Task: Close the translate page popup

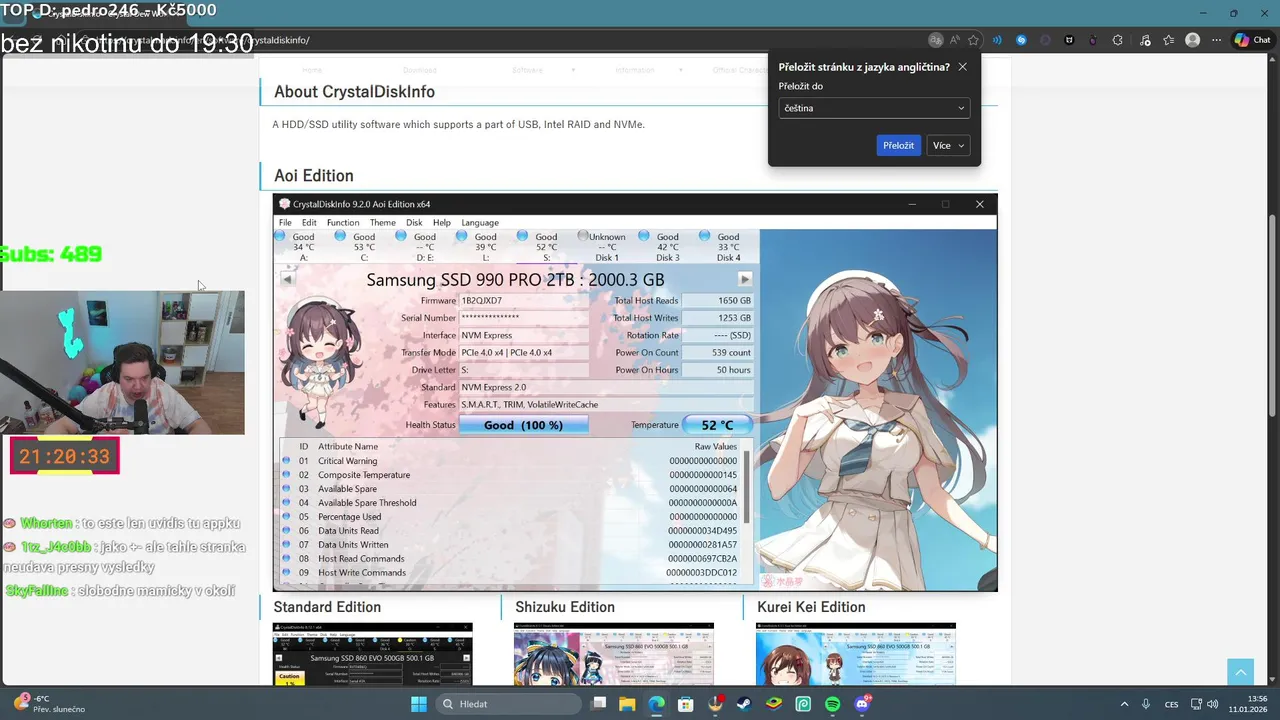Action: 962,67
